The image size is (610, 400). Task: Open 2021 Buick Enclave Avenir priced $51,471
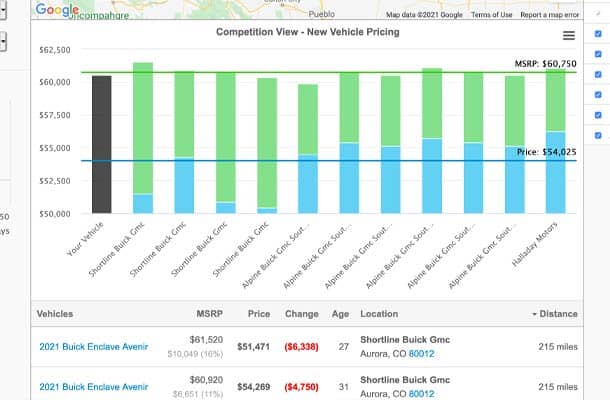[x=94, y=347]
